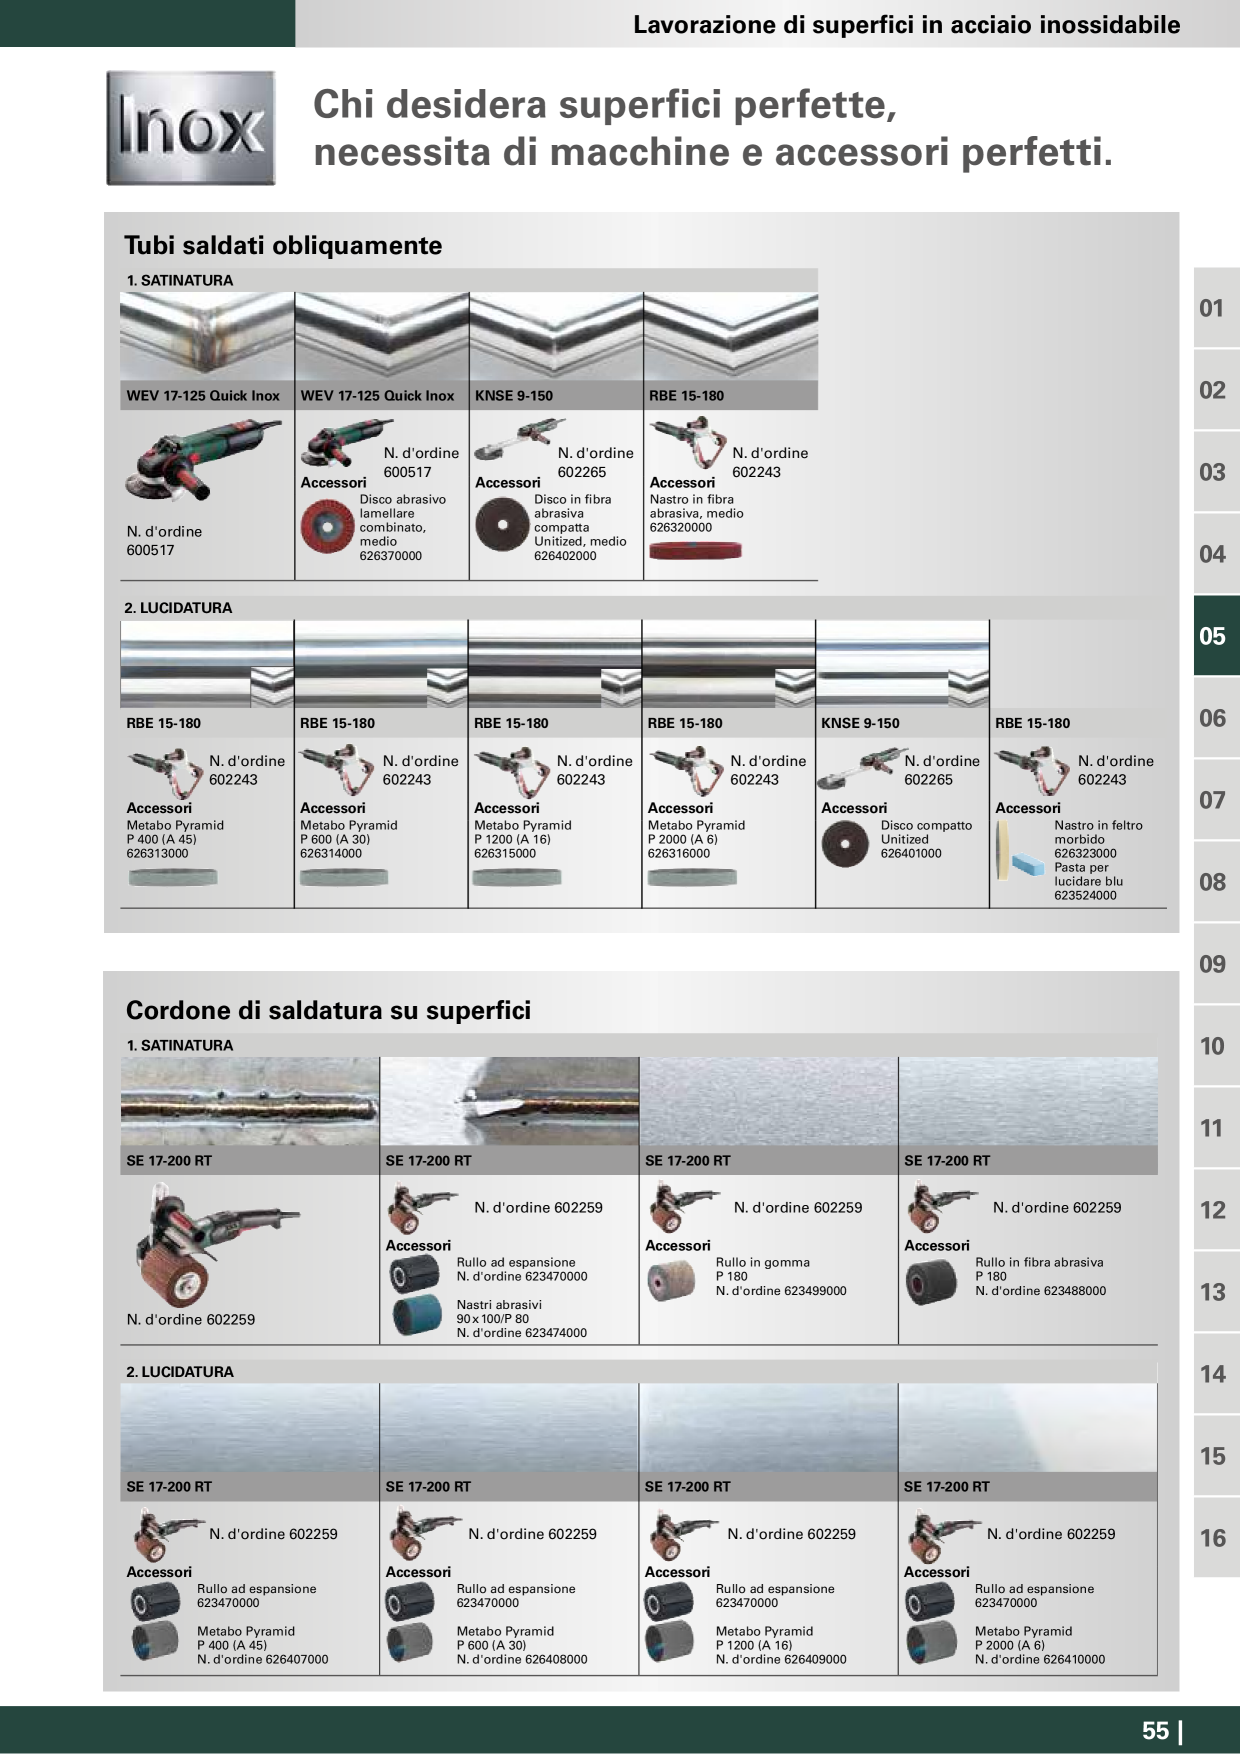Jump to chapter tab 09
Viewport: 1240px width, 1754px height.
click(x=1216, y=964)
